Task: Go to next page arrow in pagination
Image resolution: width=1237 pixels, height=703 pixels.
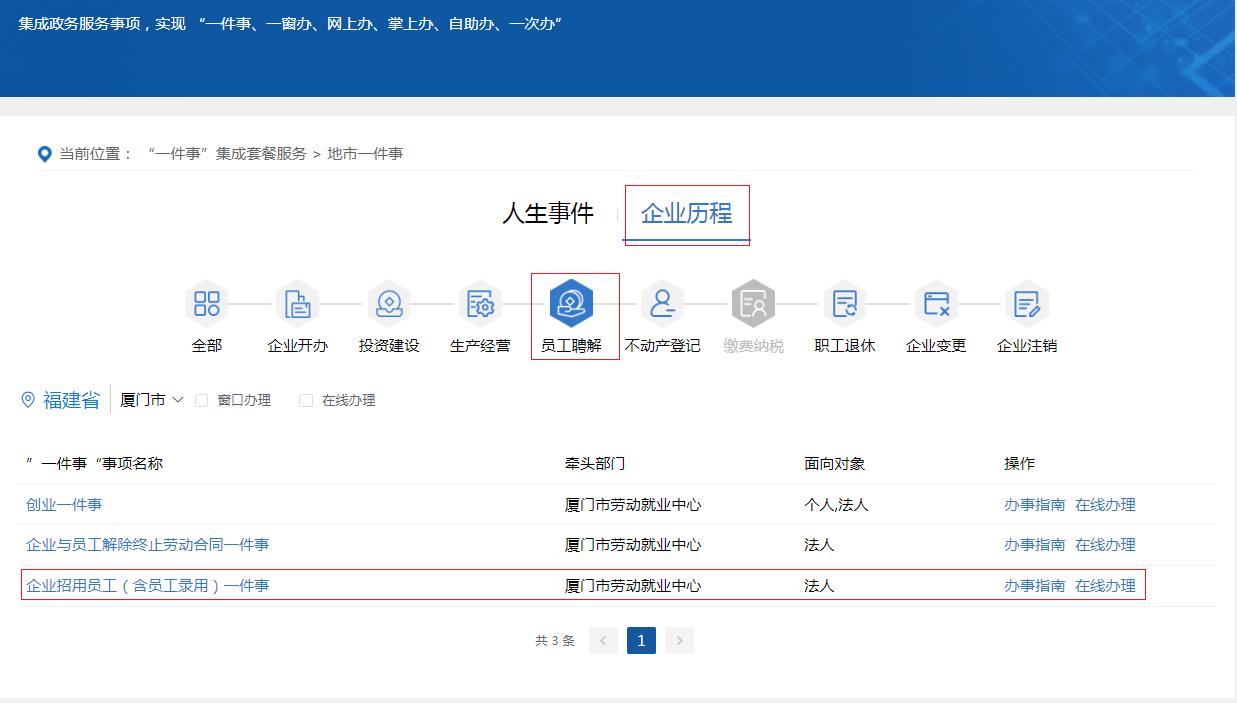Action: pos(679,641)
